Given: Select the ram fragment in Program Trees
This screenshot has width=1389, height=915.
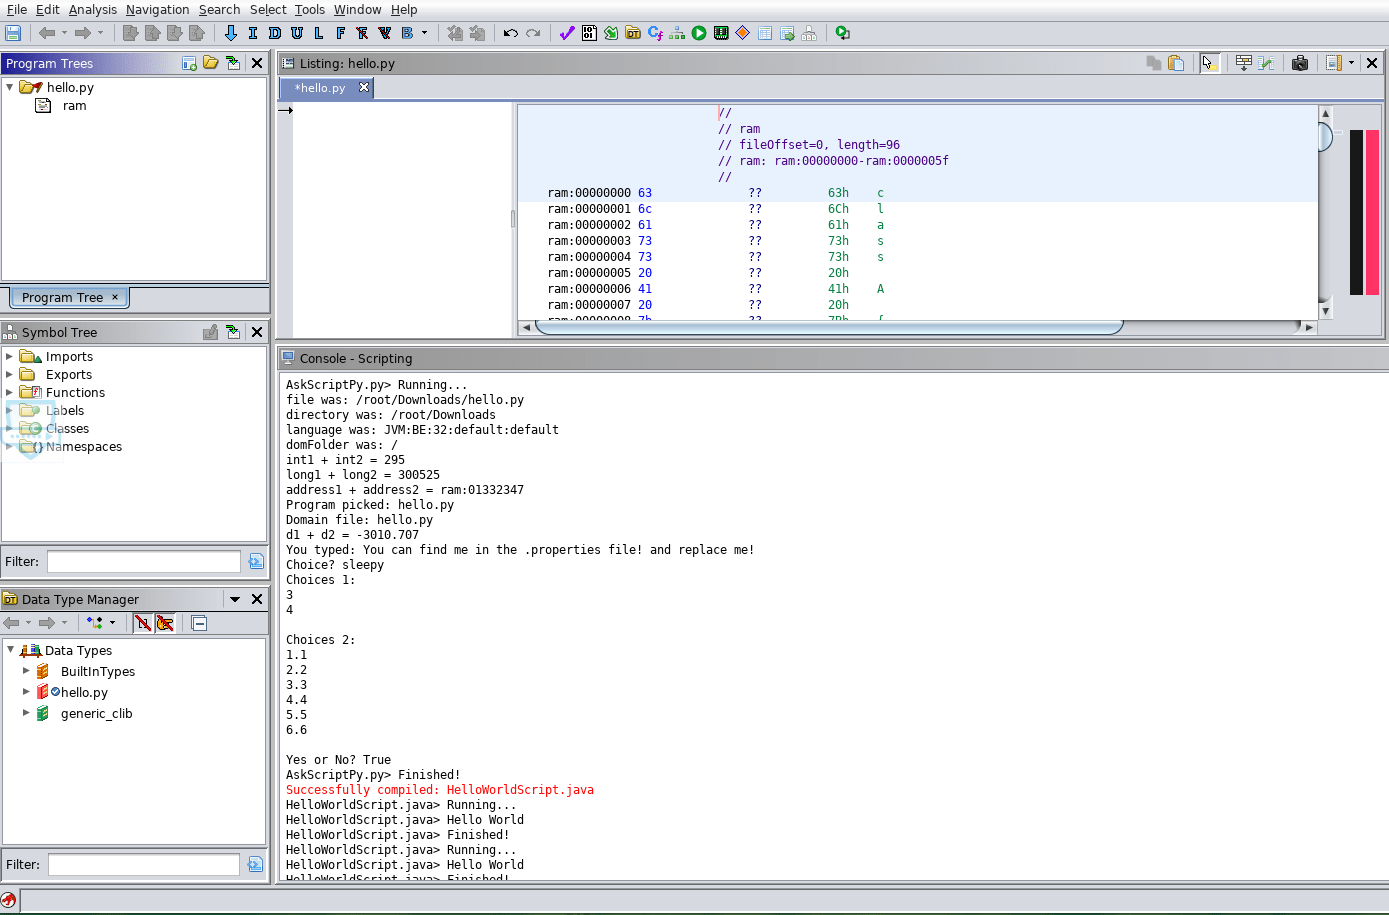Looking at the screenshot, I should click(x=74, y=106).
